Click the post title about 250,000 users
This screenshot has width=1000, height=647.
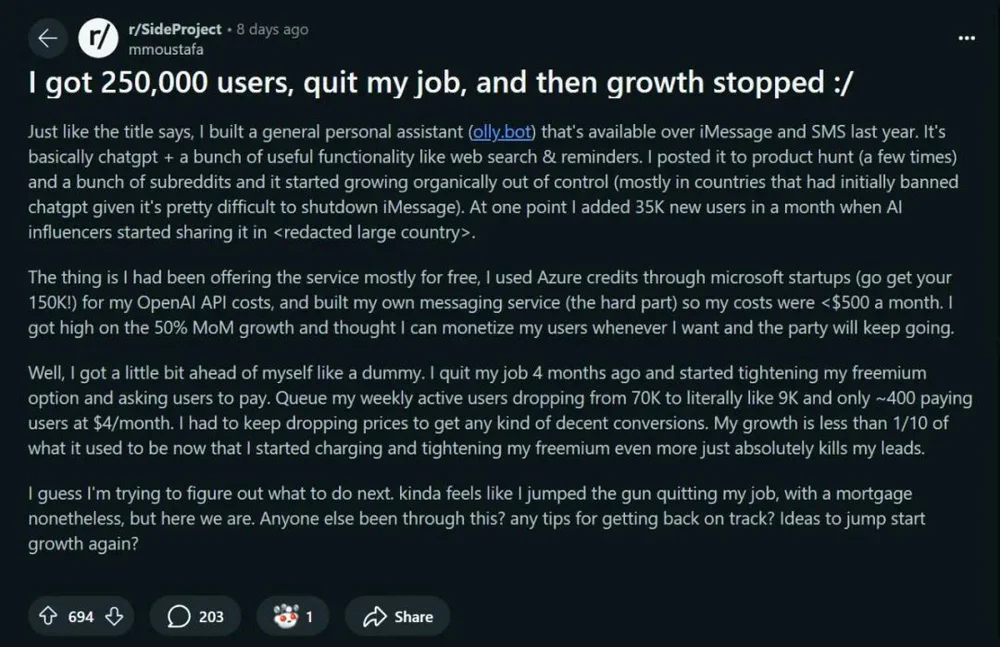[x=442, y=85]
